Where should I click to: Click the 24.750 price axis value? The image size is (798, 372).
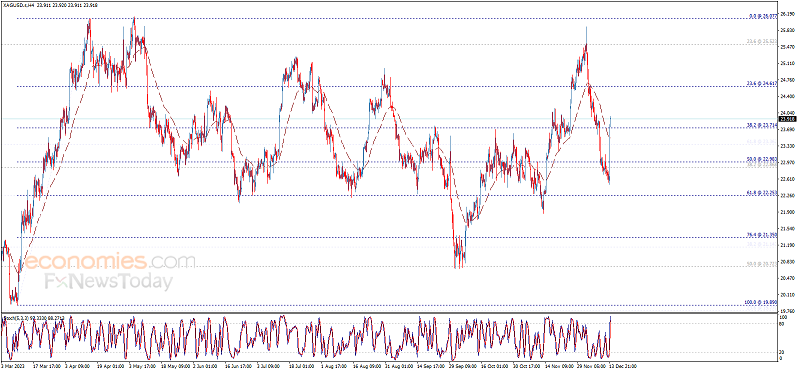pos(787,80)
